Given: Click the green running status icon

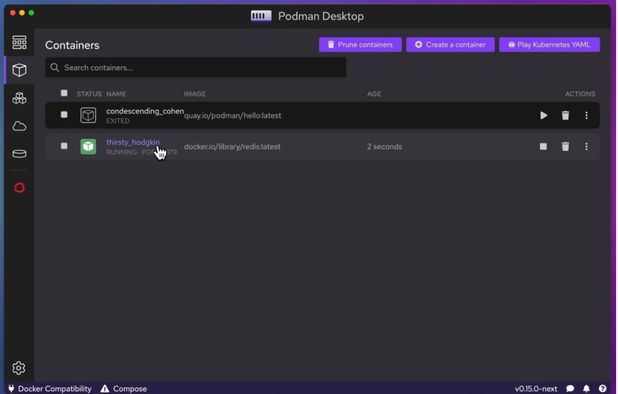Looking at the screenshot, I should [88, 147].
